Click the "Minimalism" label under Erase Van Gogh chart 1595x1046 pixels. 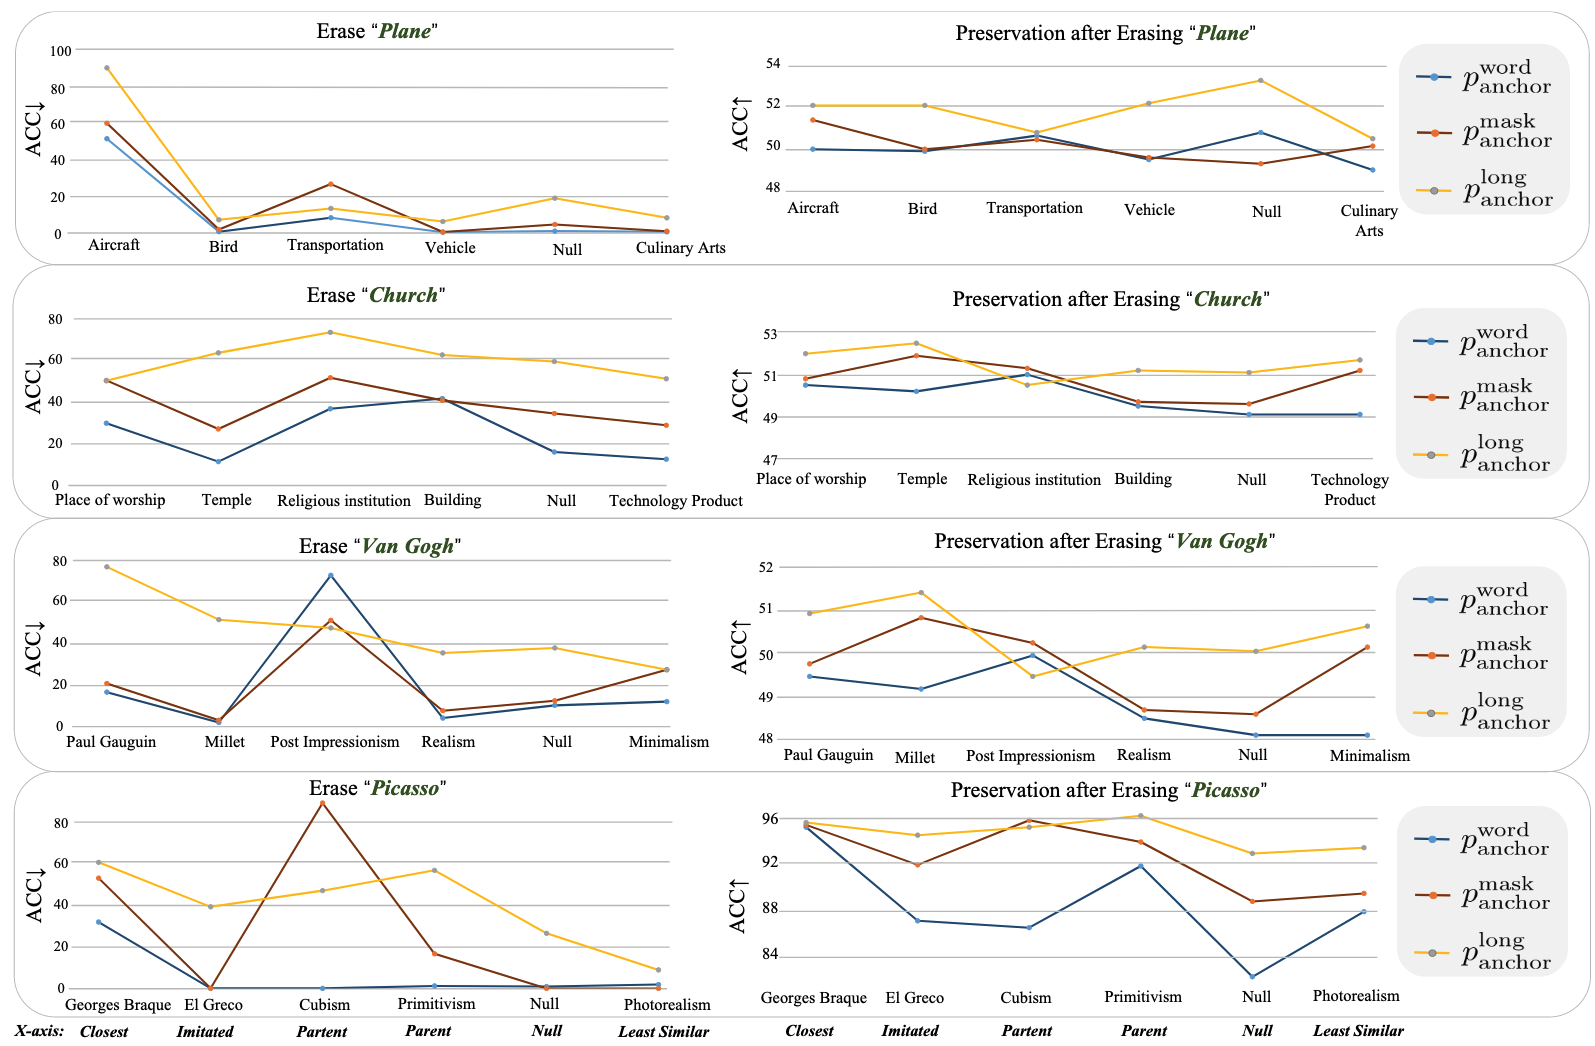click(668, 742)
